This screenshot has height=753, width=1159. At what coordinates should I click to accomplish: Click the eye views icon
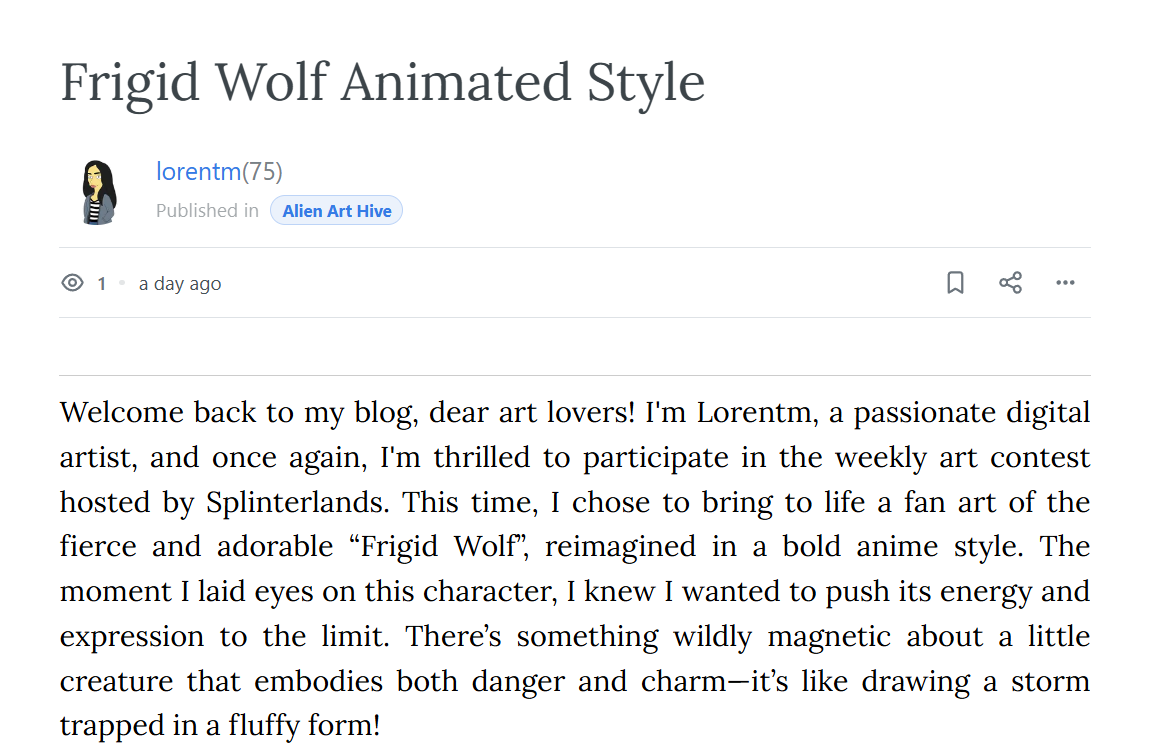pyautogui.click(x=72, y=283)
